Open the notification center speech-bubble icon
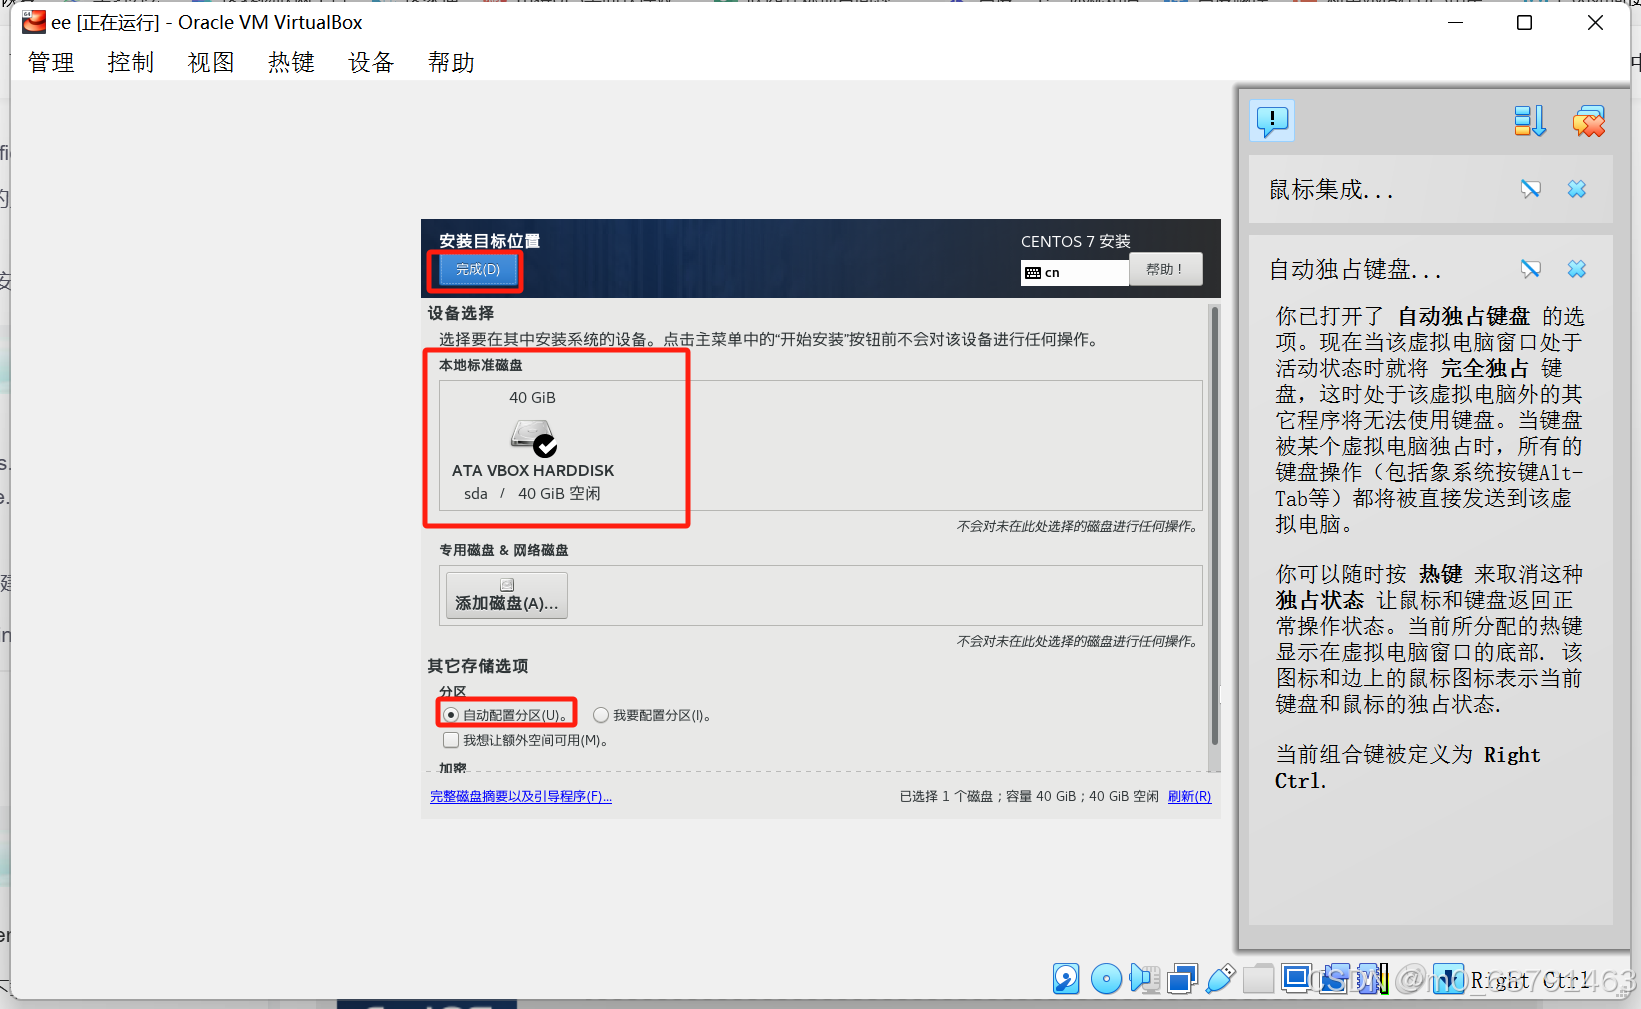1641x1009 pixels. coord(1272,121)
